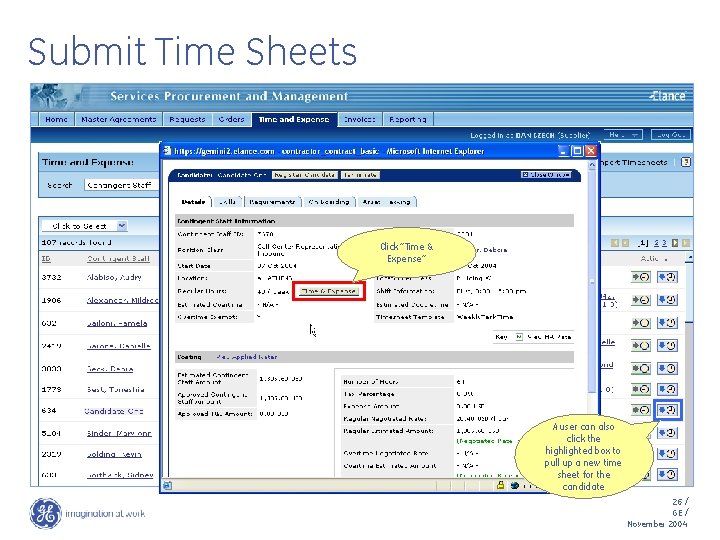Click blue new-timesheet icon for Bolding, Kevin
Image resolution: width=720 pixels, height=540 pixels.
667,454
